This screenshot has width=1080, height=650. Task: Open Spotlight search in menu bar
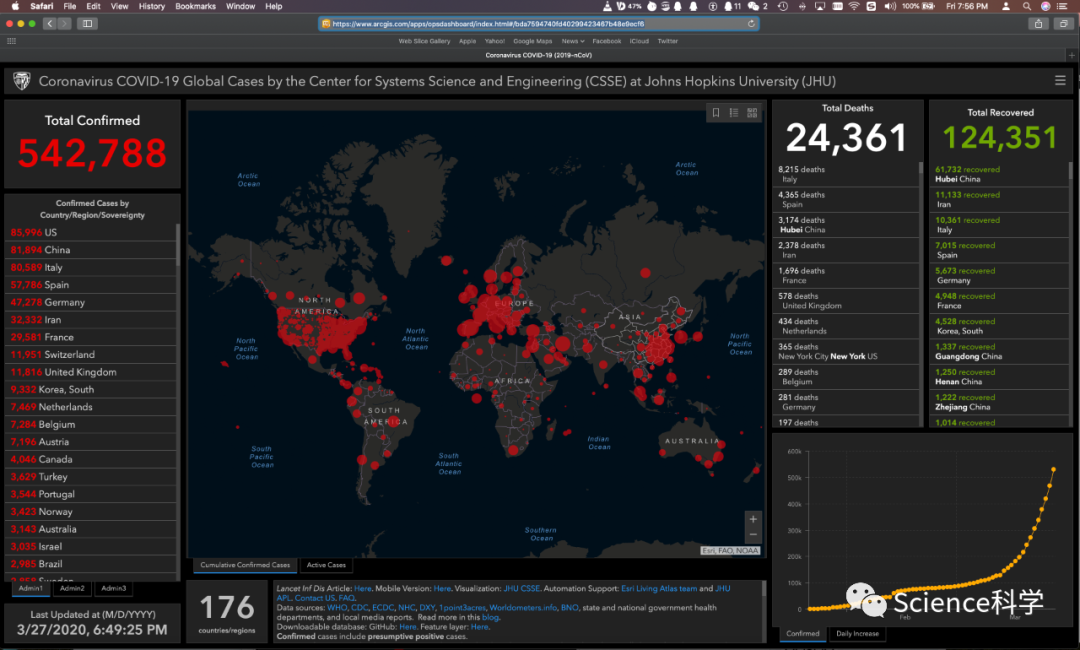pyautogui.click(x=1026, y=6)
